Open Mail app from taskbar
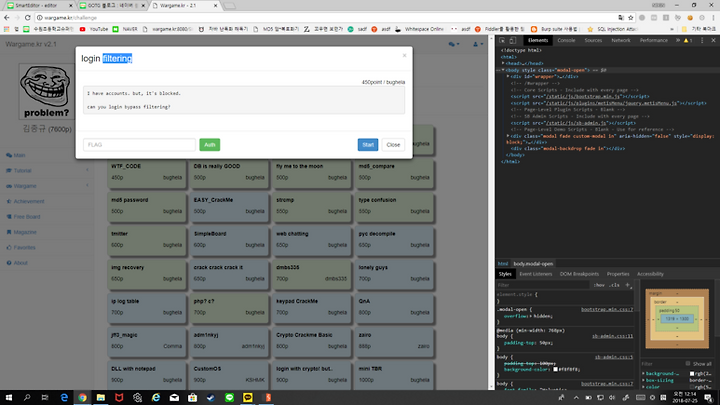Viewport: 720px width, 405px height. tap(174, 398)
